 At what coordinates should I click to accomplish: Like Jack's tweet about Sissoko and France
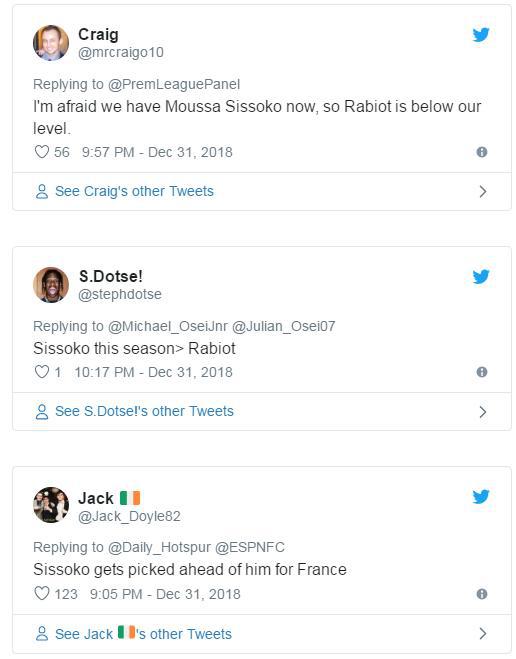pyautogui.click(x=42, y=594)
